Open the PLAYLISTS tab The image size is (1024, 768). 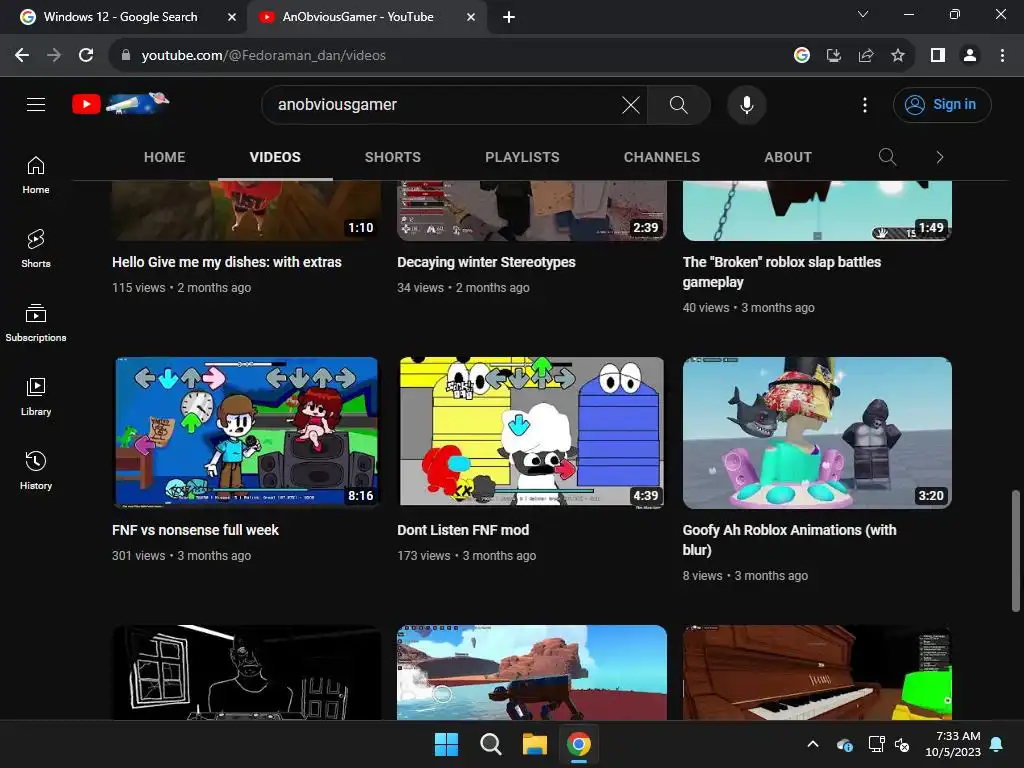pyautogui.click(x=522, y=157)
